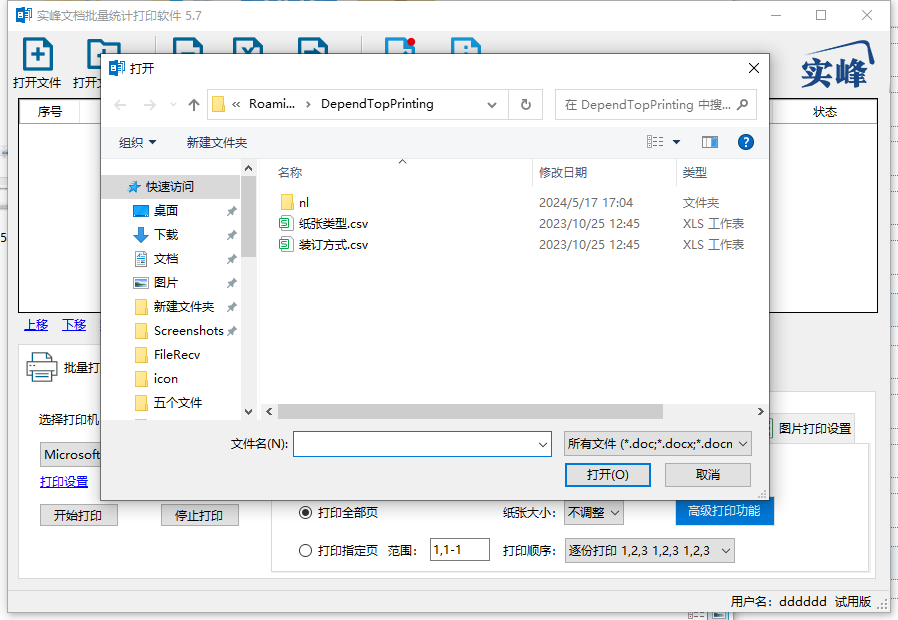Screen dimensions: 898x620
Task: Navigate back in the open dialog
Action: [x=120, y=105]
